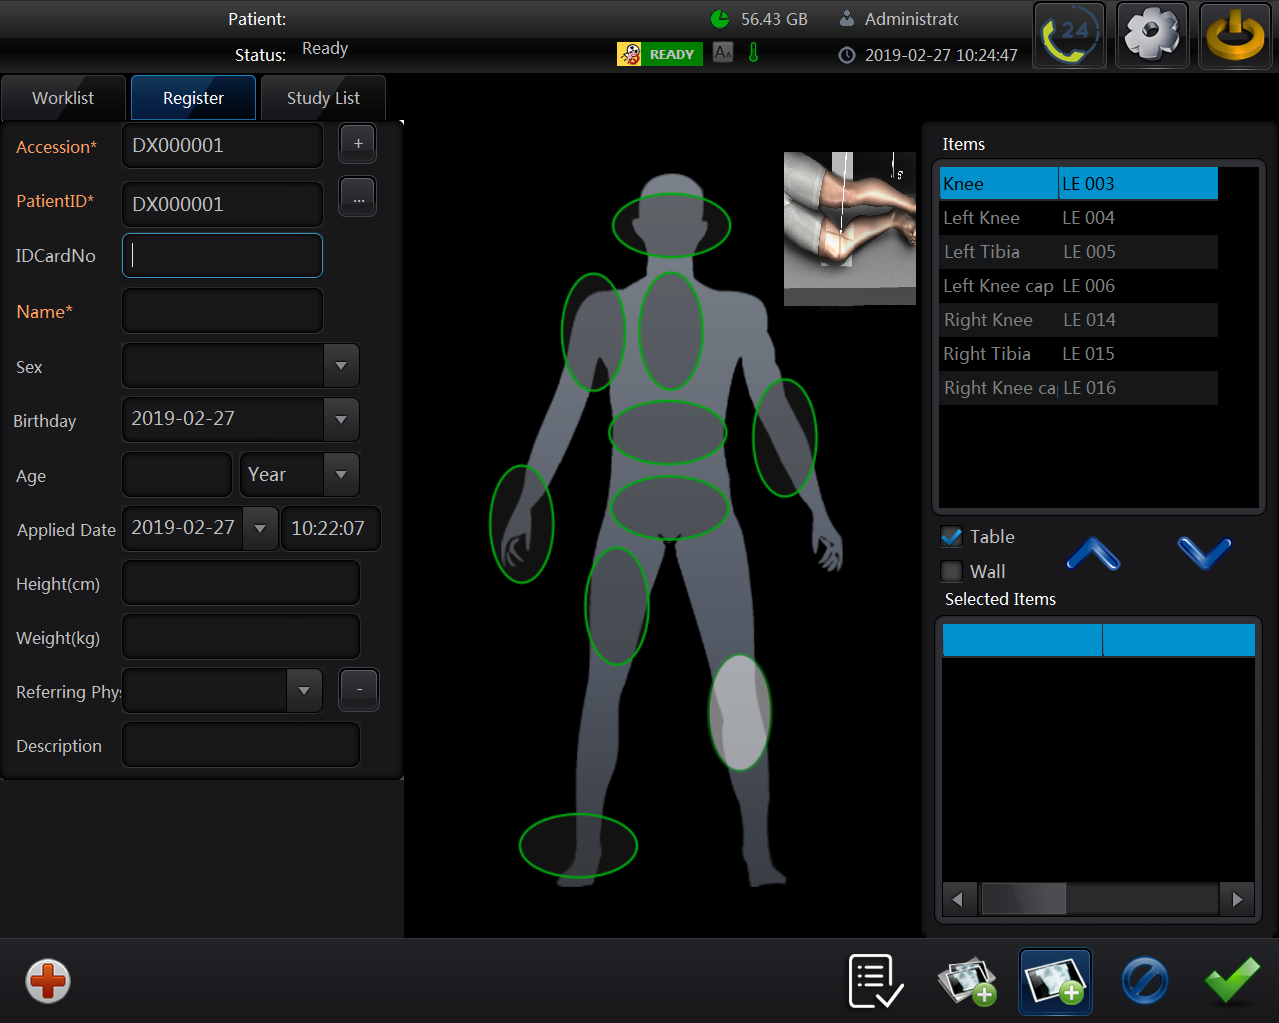
Task: Move item up with blue arrow
Action: click(1093, 553)
